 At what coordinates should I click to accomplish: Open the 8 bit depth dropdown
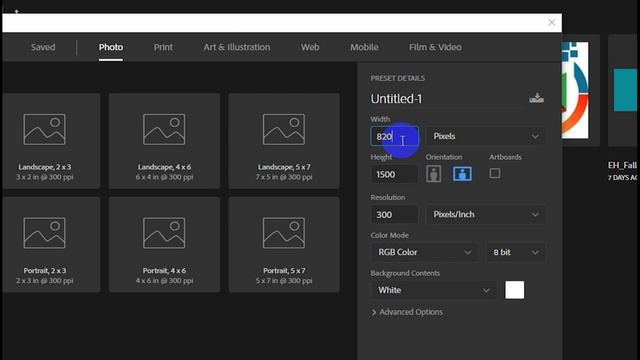pos(516,252)
